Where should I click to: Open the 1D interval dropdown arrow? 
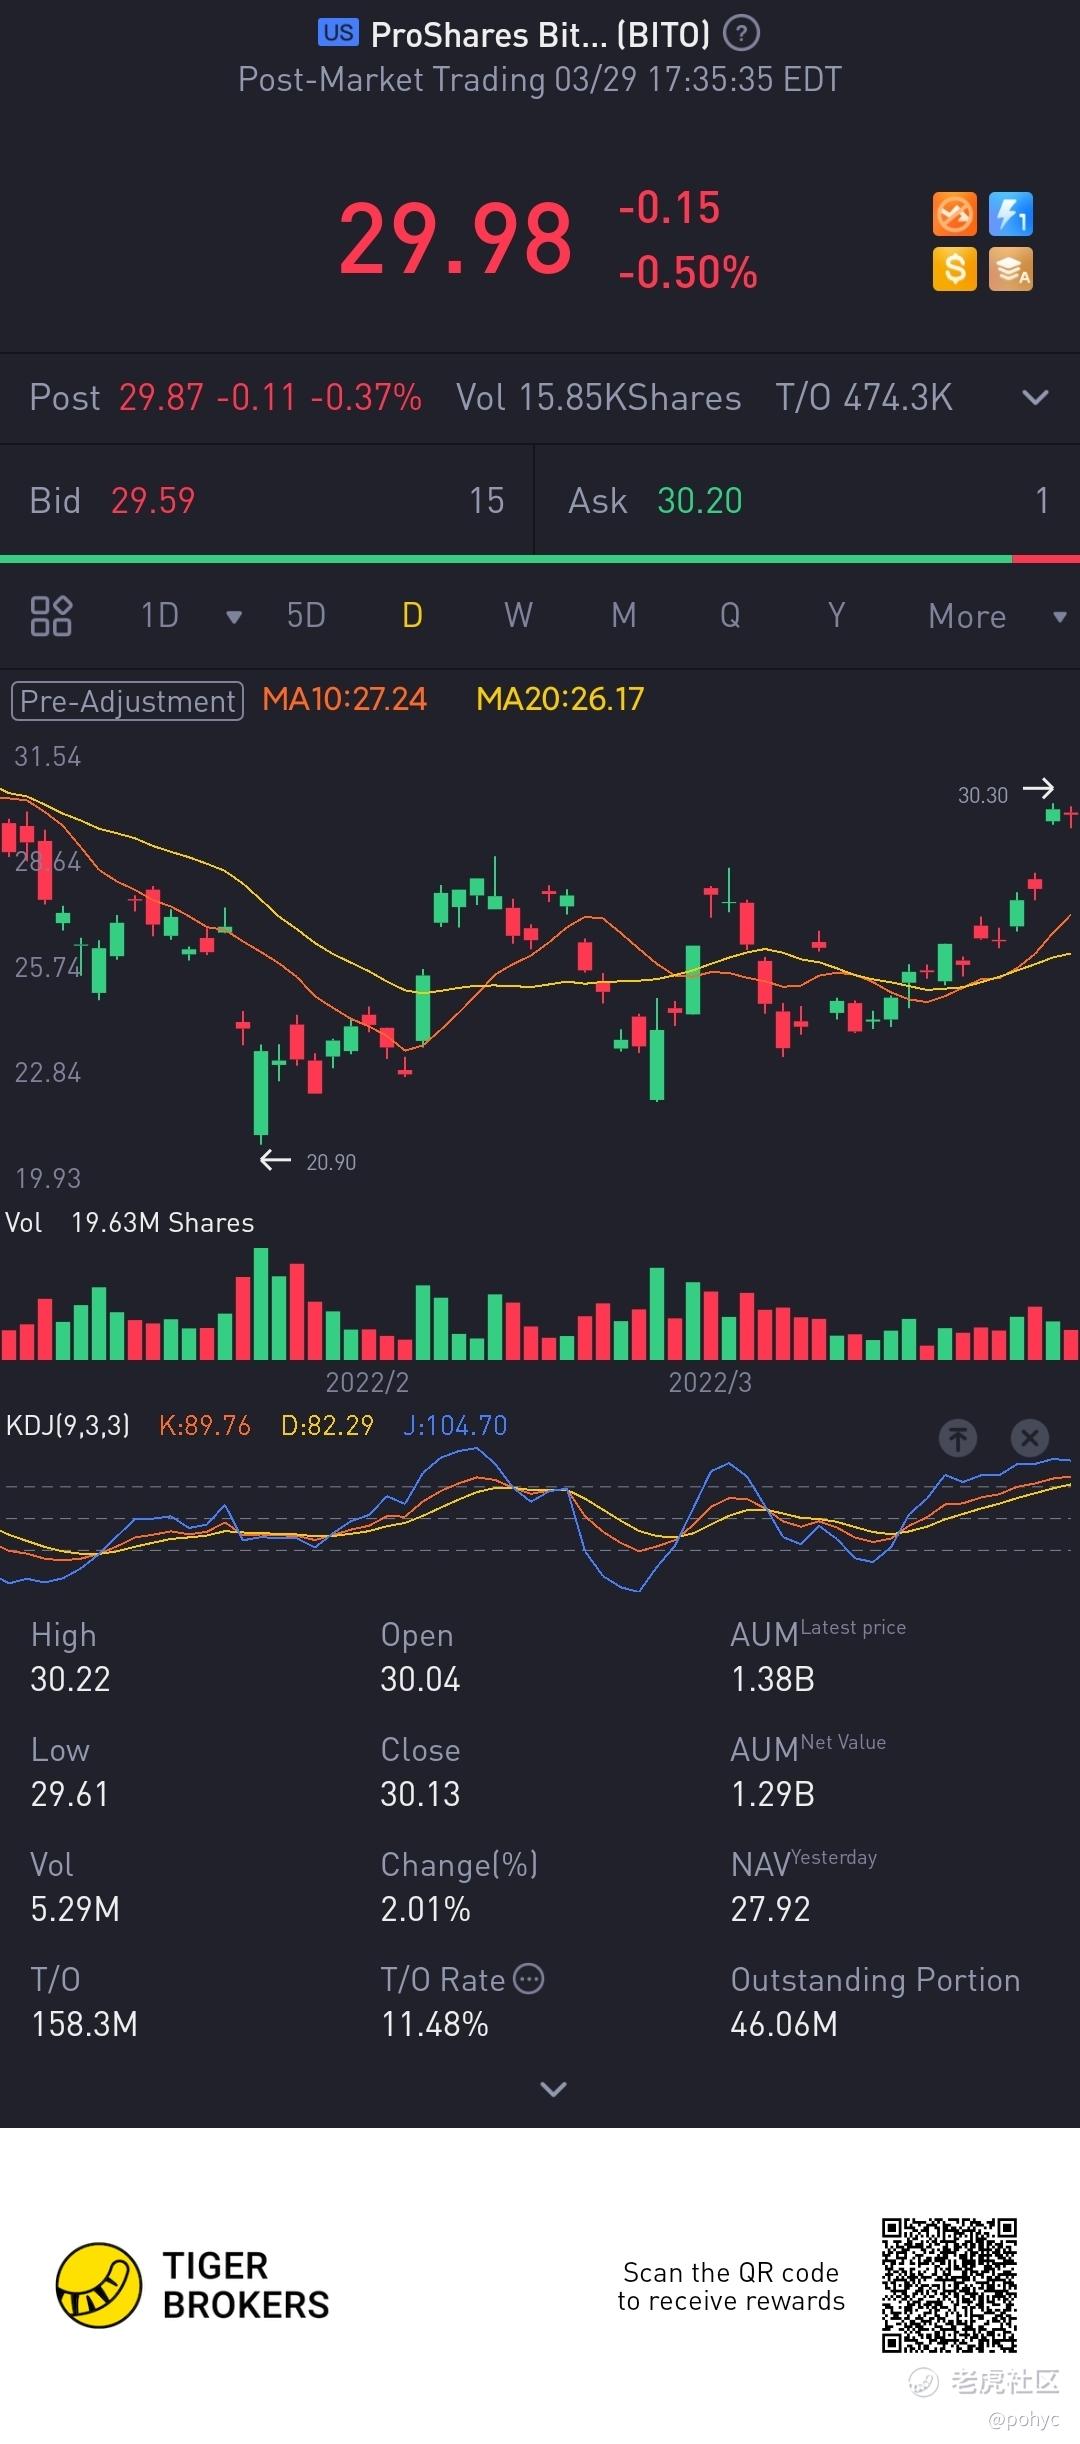pos(234,617)
